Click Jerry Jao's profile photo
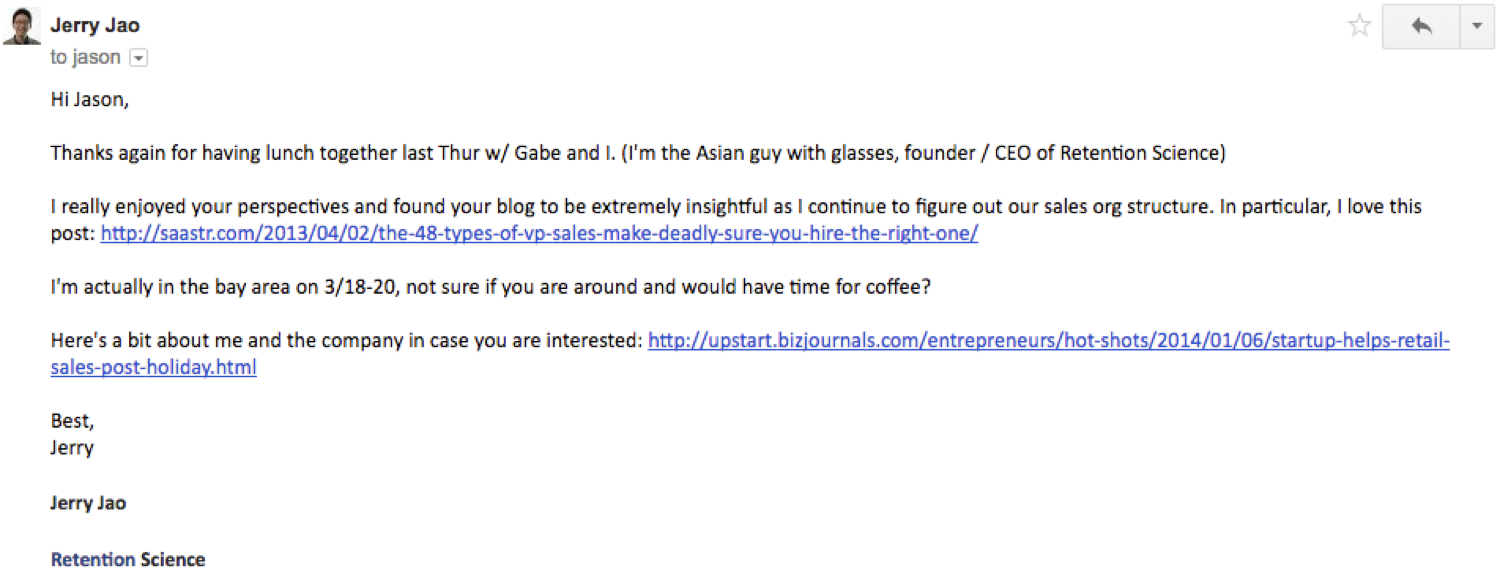This screenshot has height=576, width=1500. [x=22, y=25]
